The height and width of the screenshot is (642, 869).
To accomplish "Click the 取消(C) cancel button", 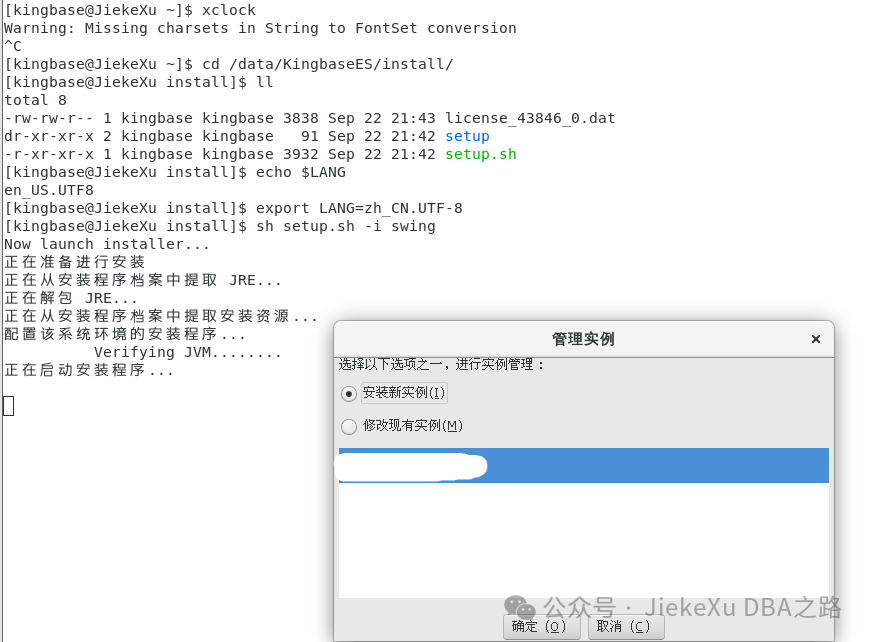I will (626, 625).
